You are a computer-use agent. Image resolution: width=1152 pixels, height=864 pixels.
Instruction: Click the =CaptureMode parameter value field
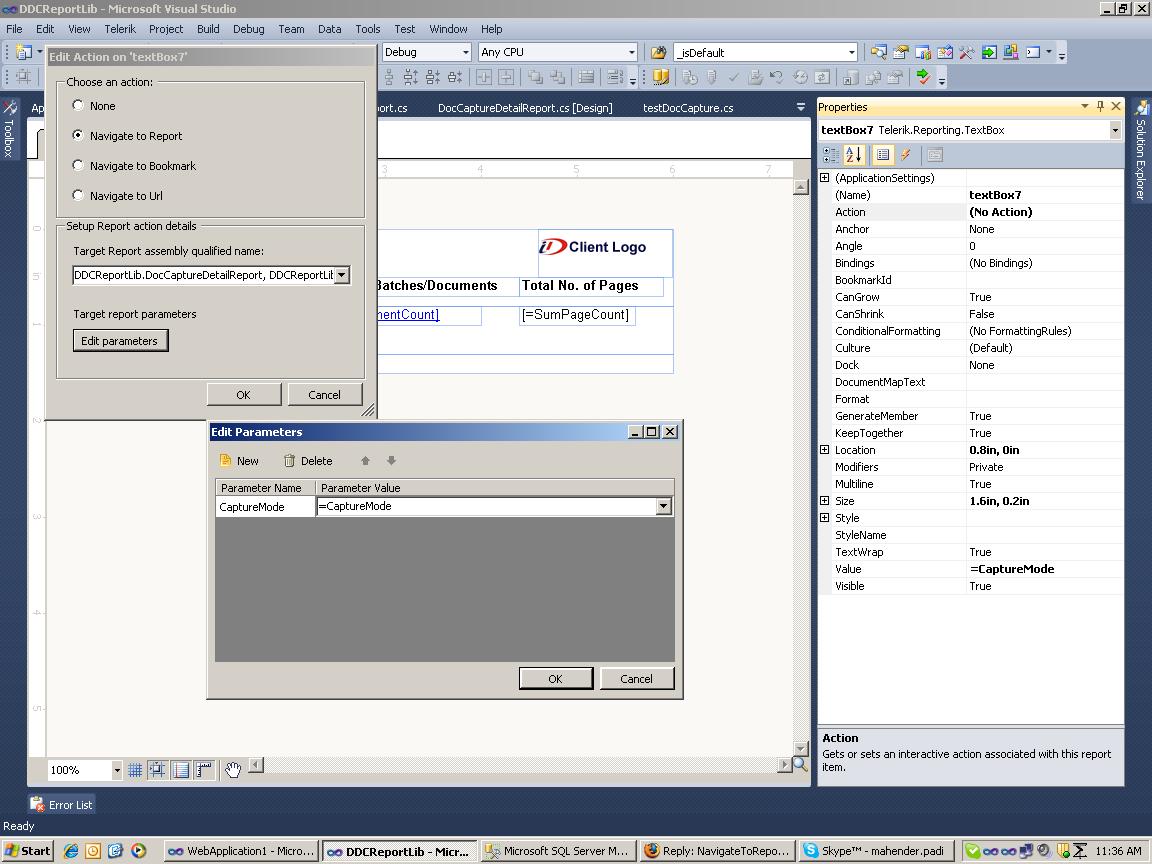tap(486, 506)
